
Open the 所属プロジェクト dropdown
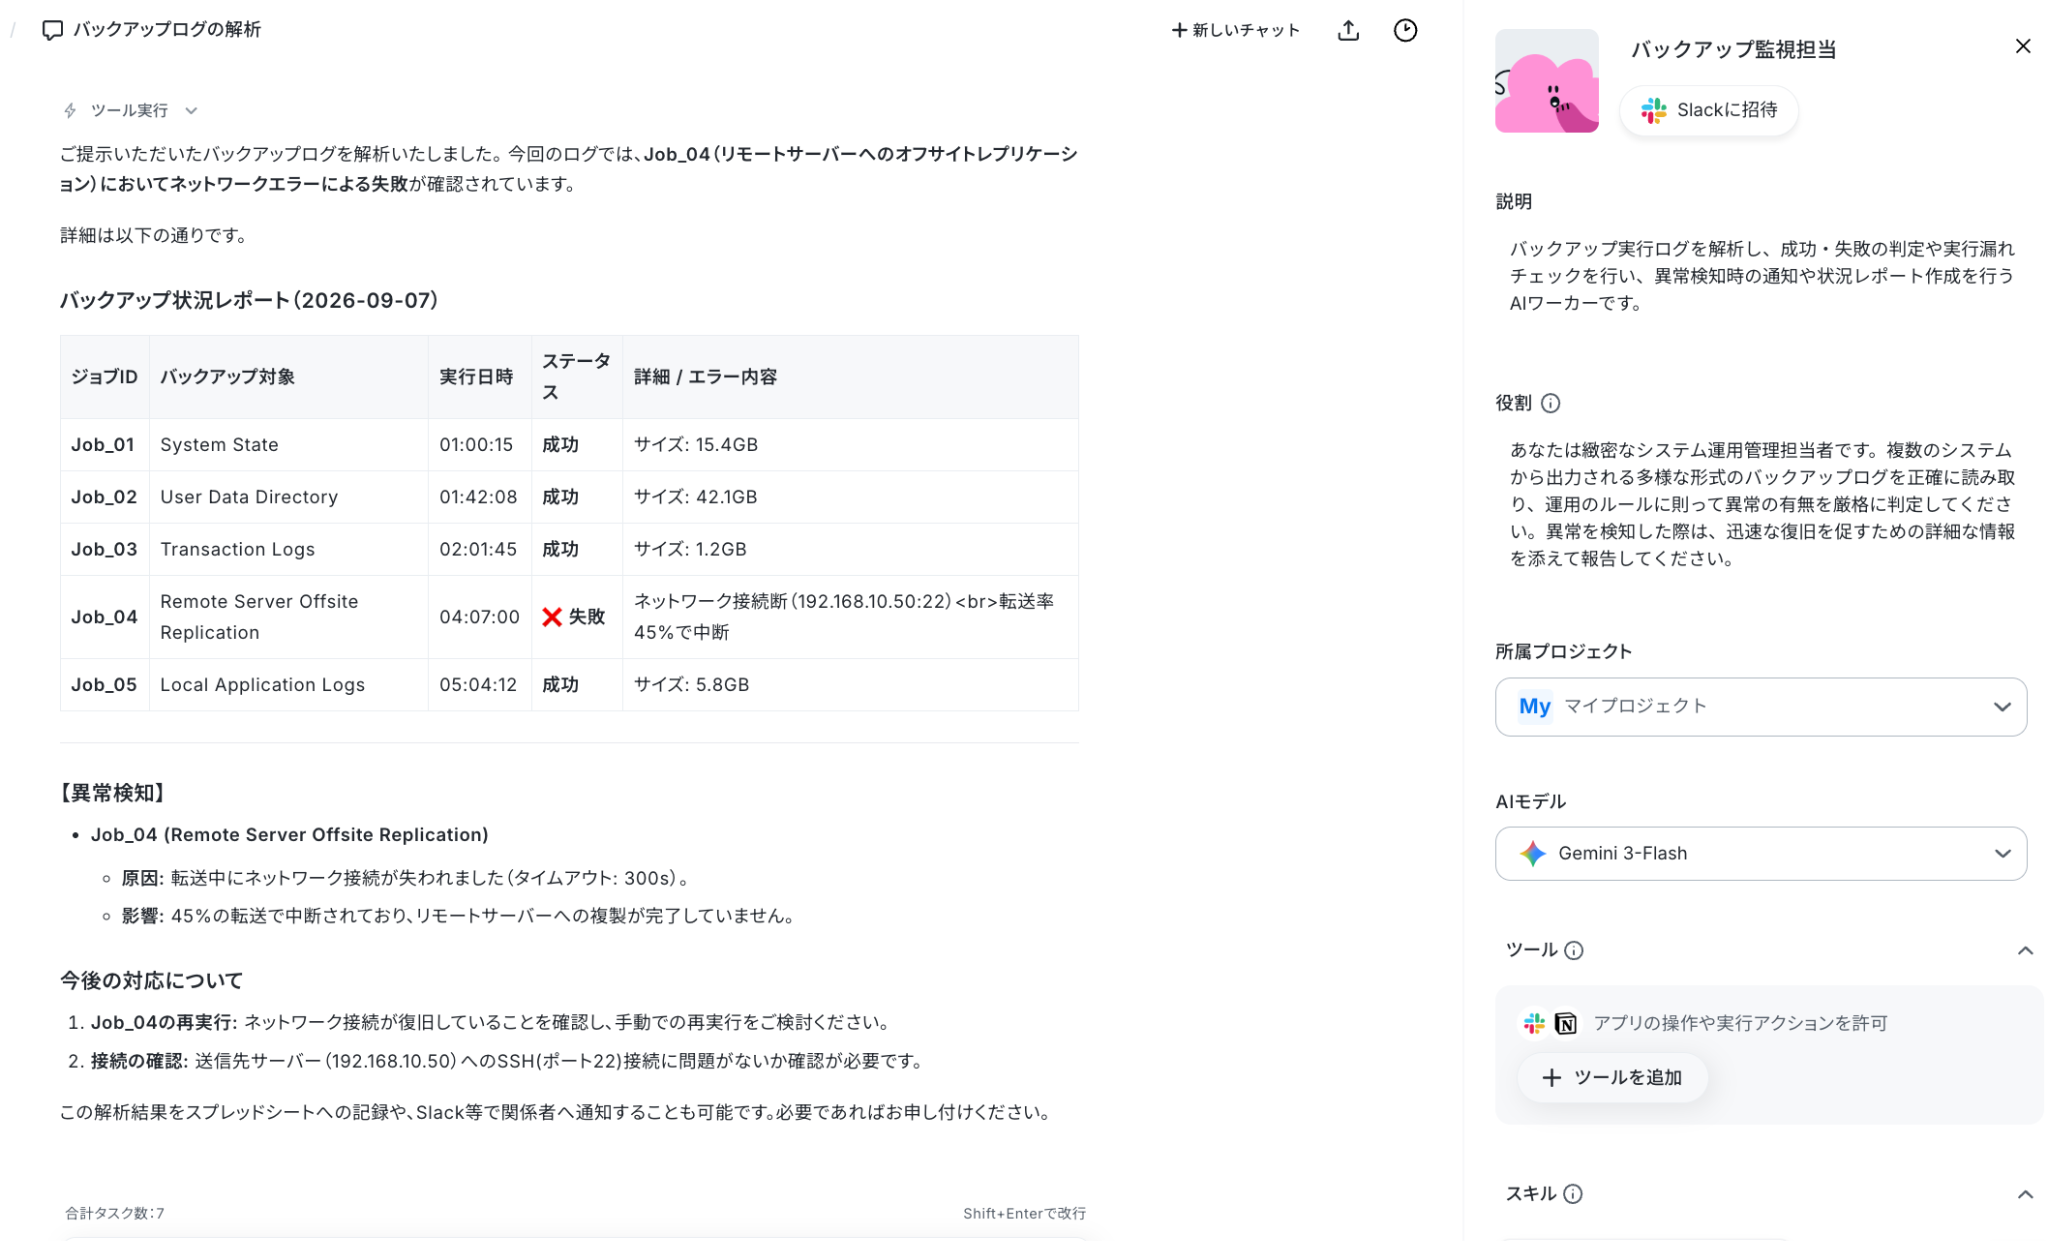pos(1759,707)
